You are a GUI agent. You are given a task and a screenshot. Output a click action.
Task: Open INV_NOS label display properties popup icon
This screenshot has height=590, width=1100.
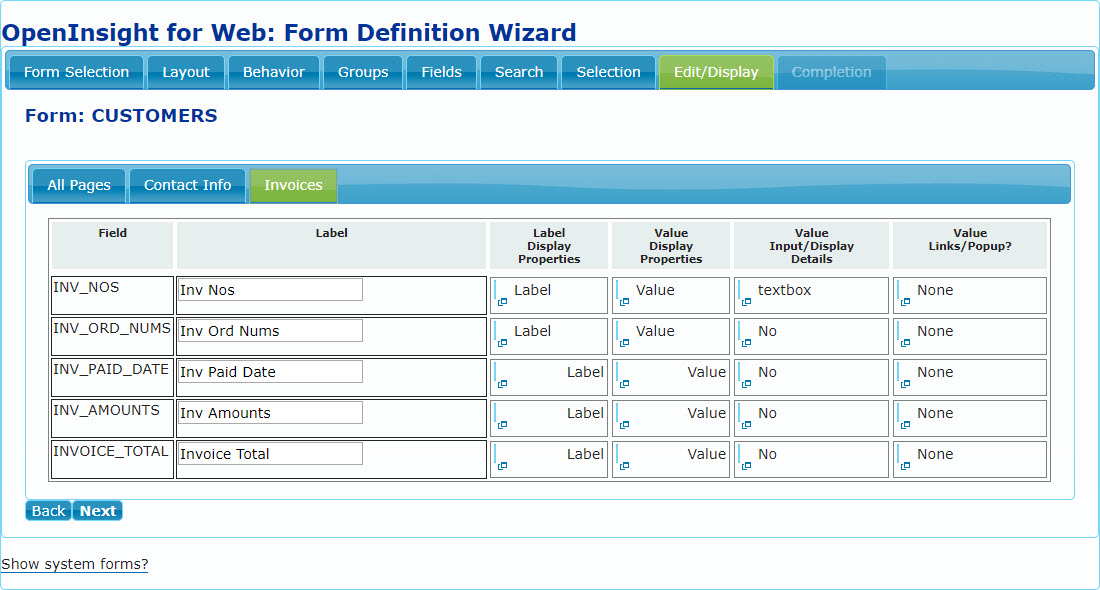click(502, 302)
